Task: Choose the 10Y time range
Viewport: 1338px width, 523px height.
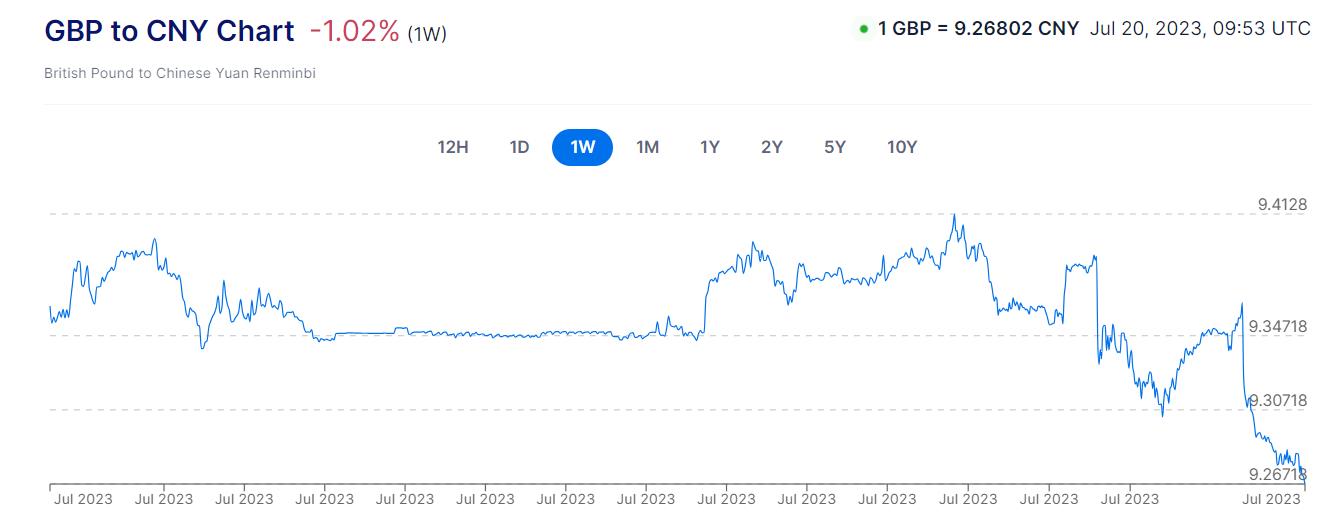Action: tap(902, 147)
